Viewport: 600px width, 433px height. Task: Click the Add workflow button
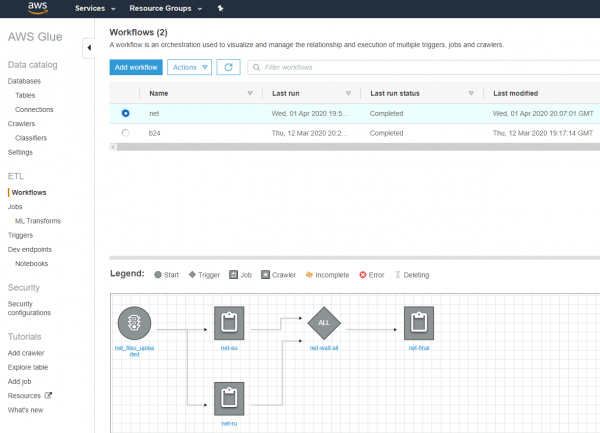pos(135,67)
